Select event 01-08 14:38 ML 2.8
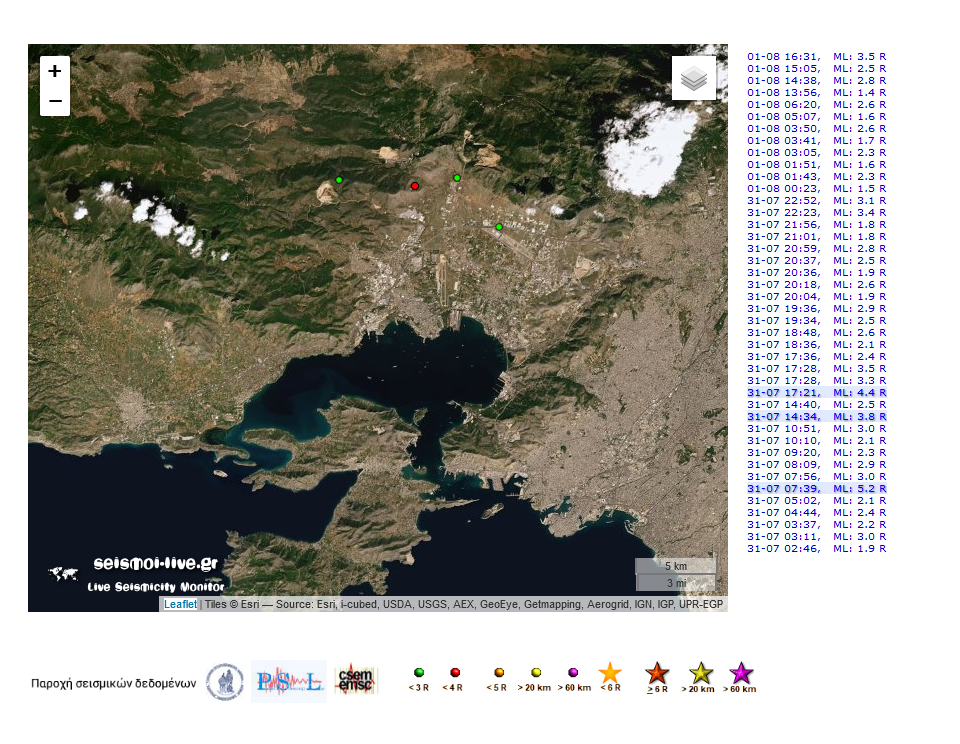This screenshot has height=744, width=960. coord(817,80)
